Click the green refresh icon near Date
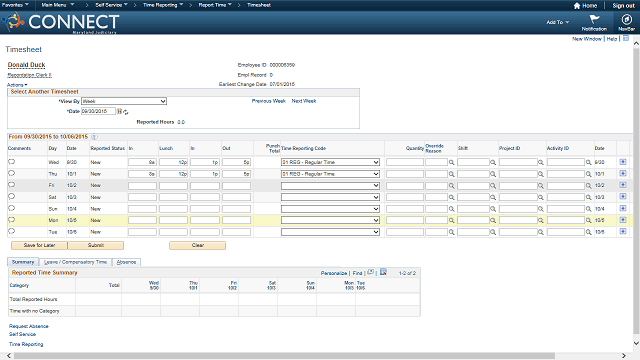The height and width of the screenshot is (360, 640). pyautogui.click(x=126, y=112)
